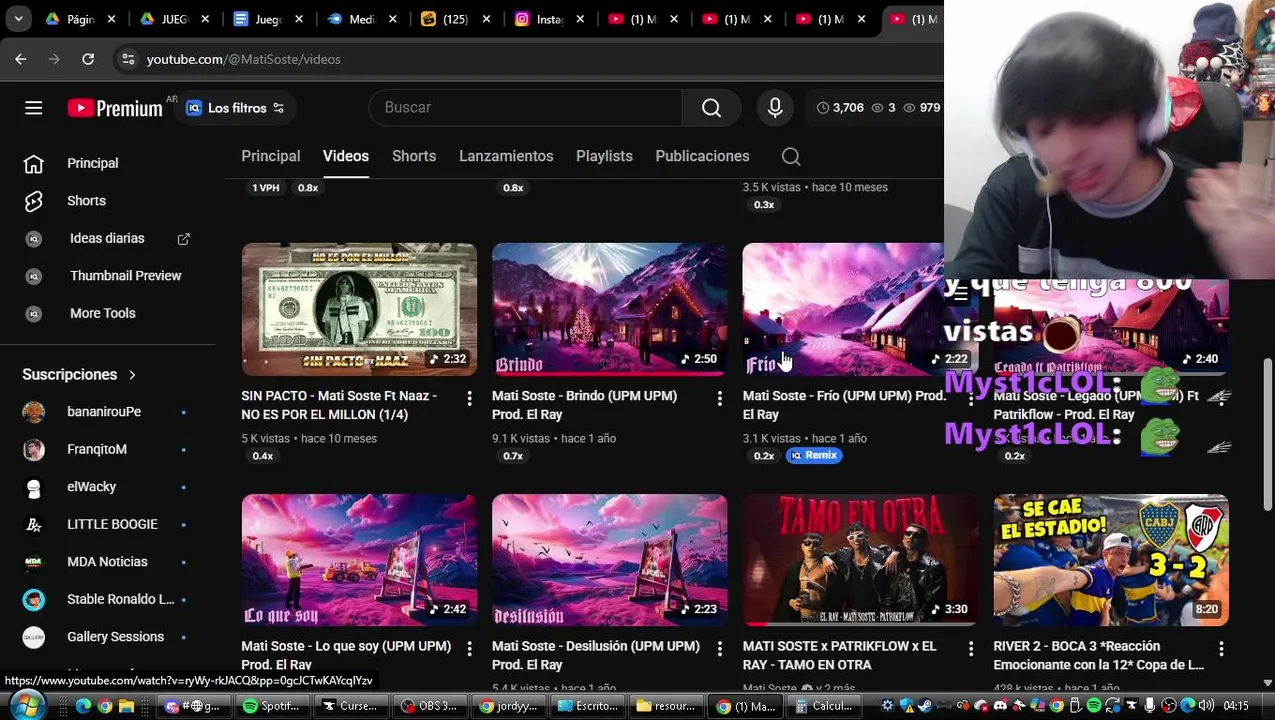Close the Página browser tab
The height and width of the screenshot is (720, 1275).
pyautogui.click(x=111, y=19)
